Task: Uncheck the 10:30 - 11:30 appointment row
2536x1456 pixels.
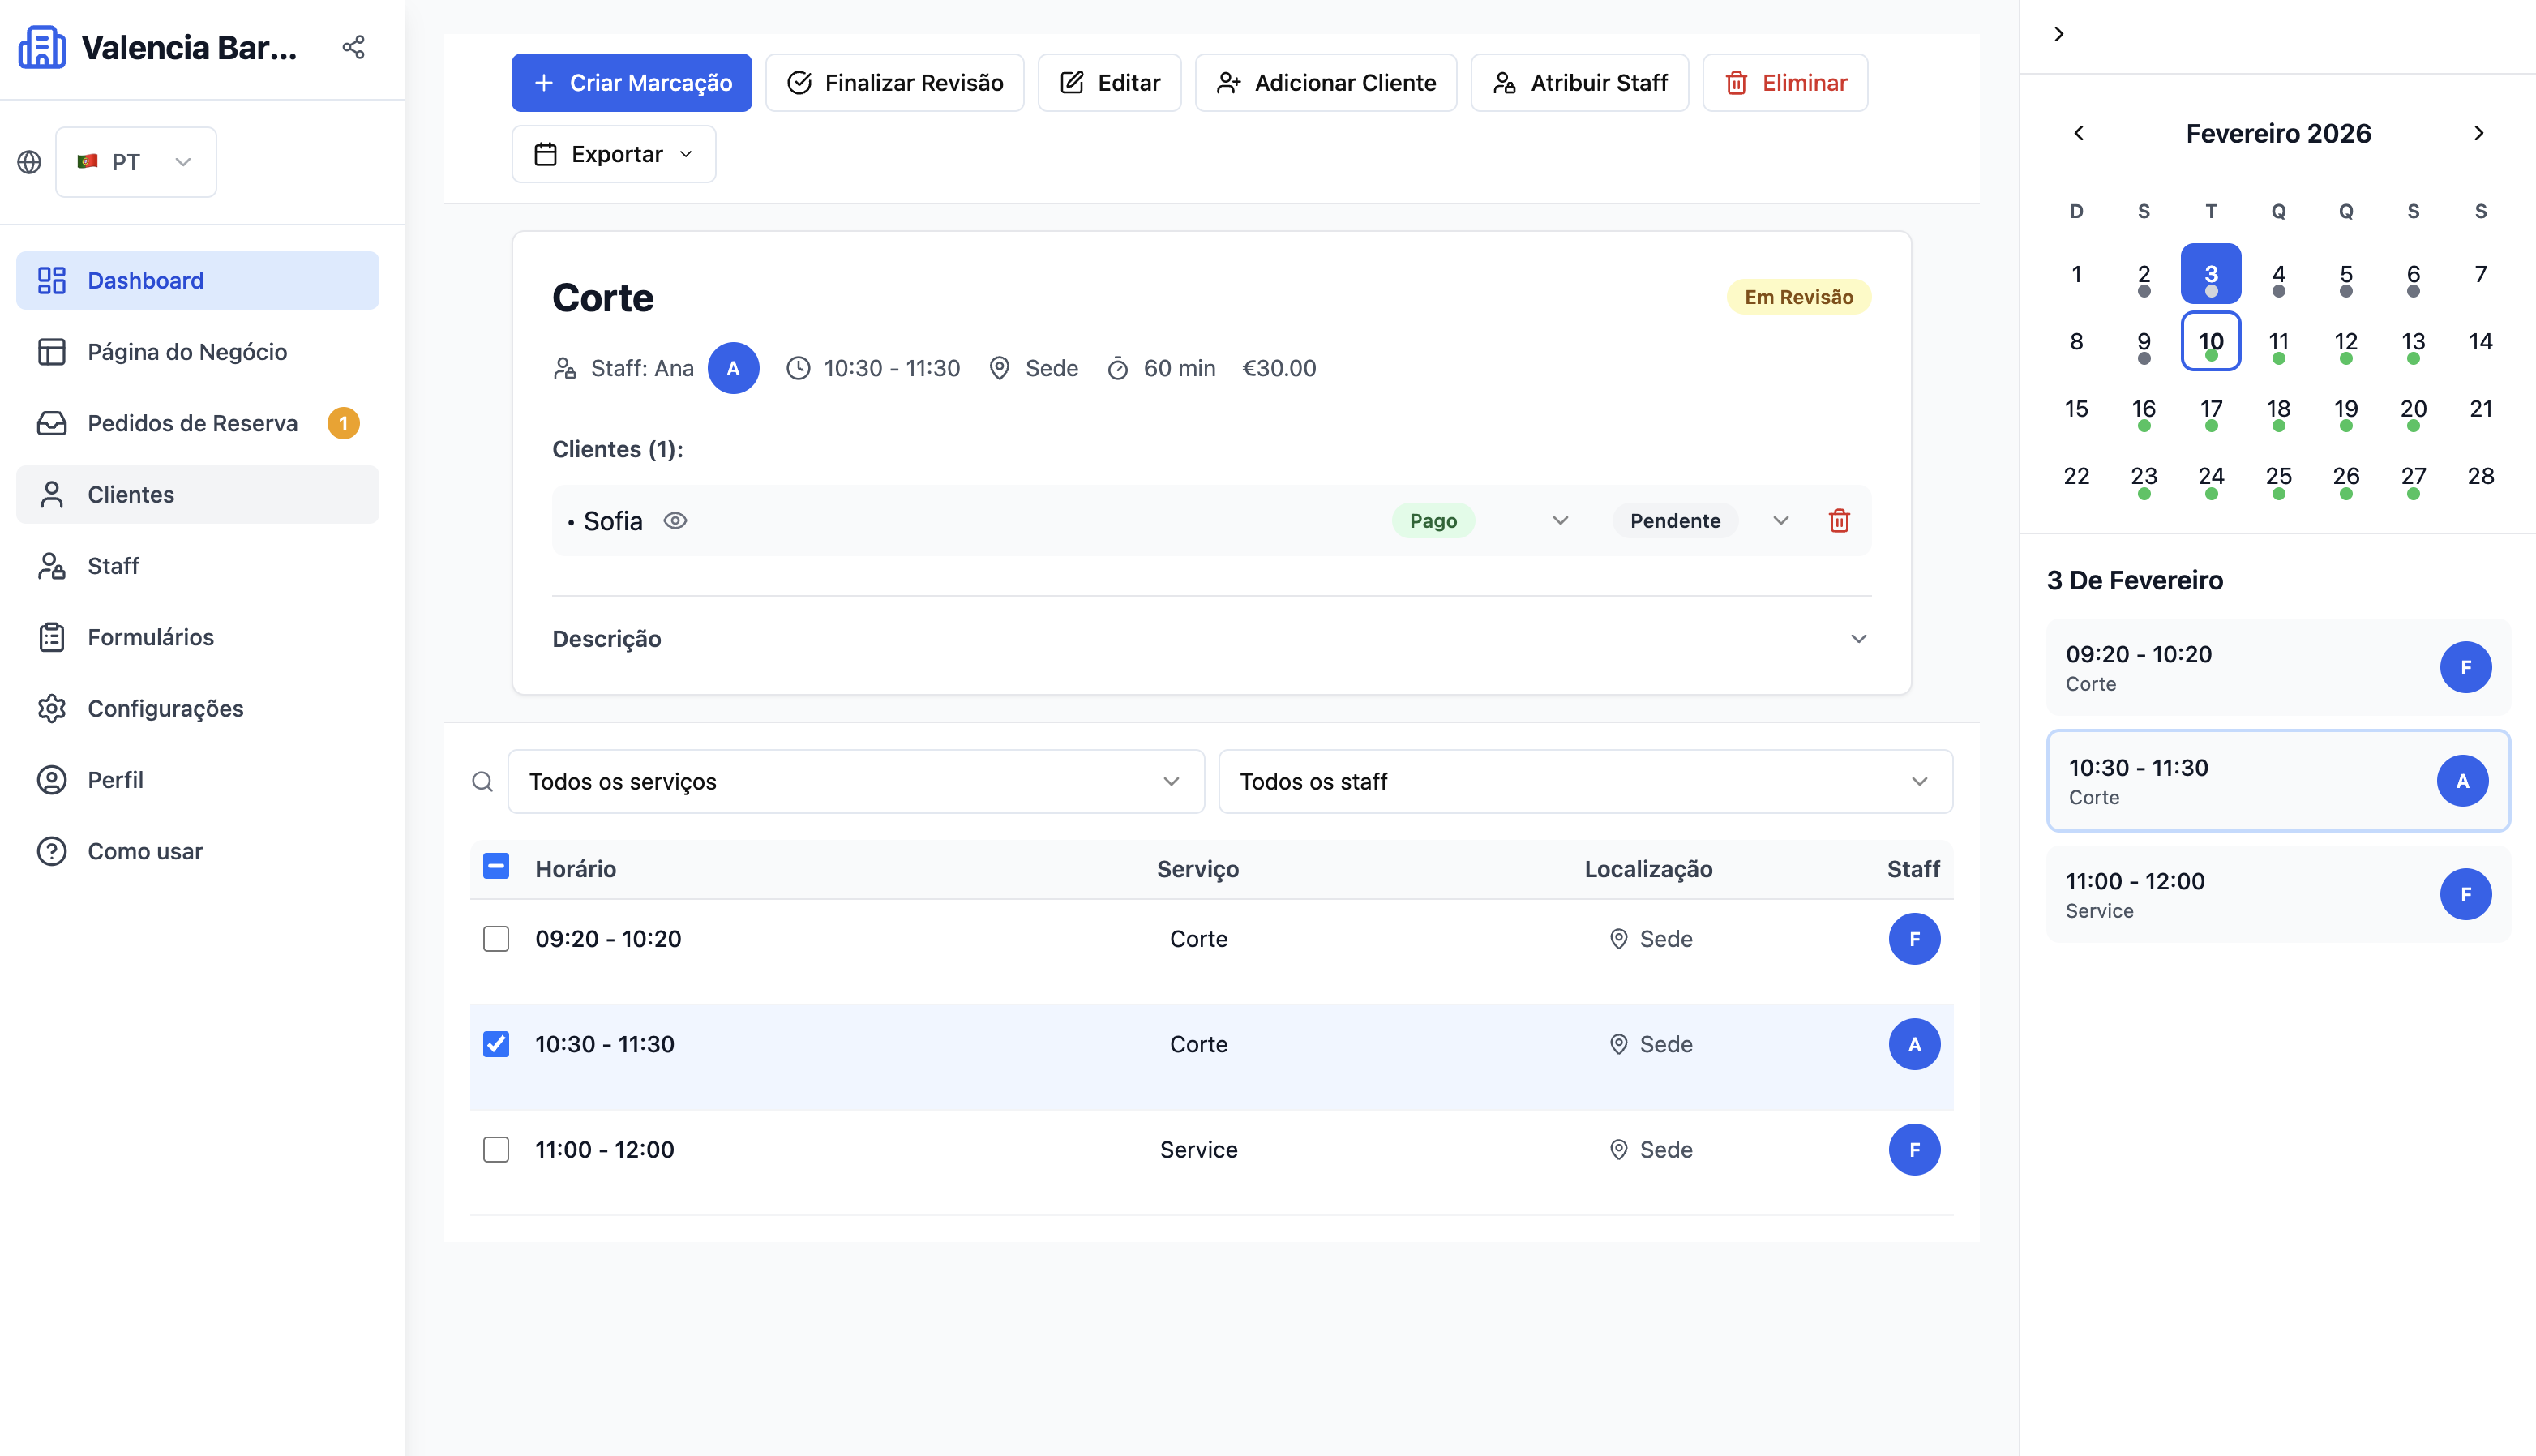Action: pos(496,1043)
